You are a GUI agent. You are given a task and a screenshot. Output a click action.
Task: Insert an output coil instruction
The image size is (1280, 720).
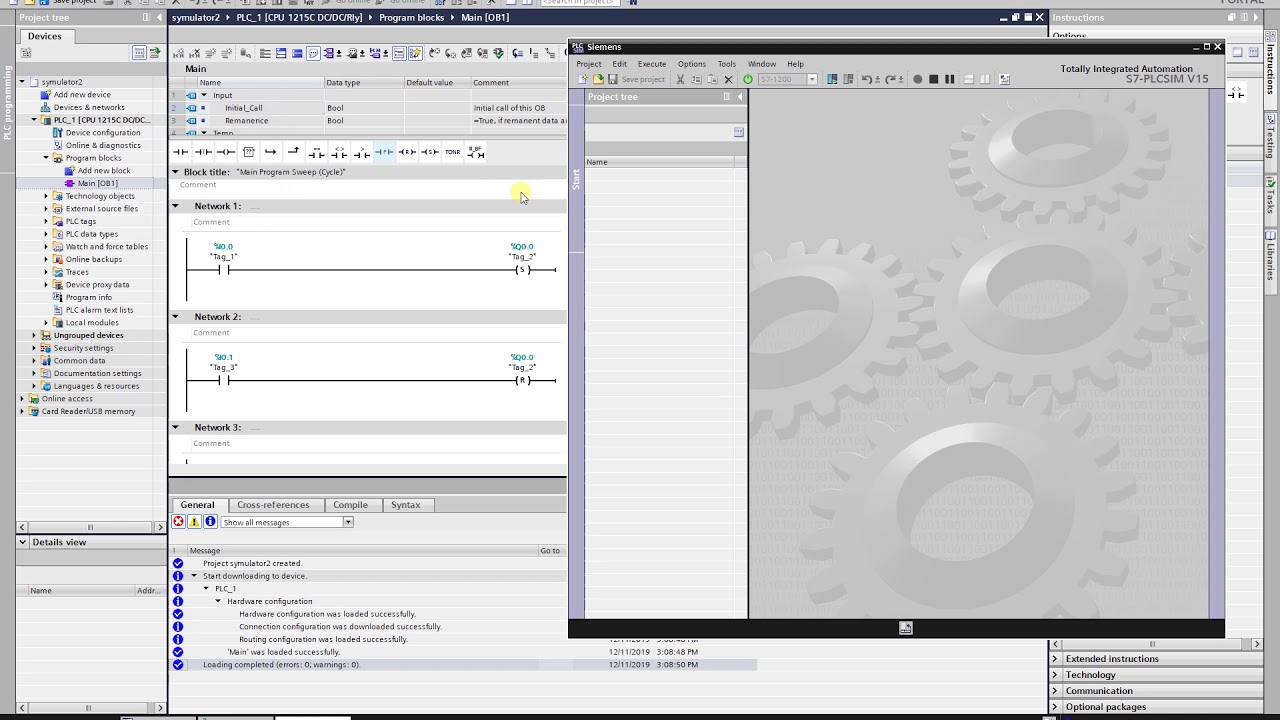pyautogui.click(x=226, y=152)
